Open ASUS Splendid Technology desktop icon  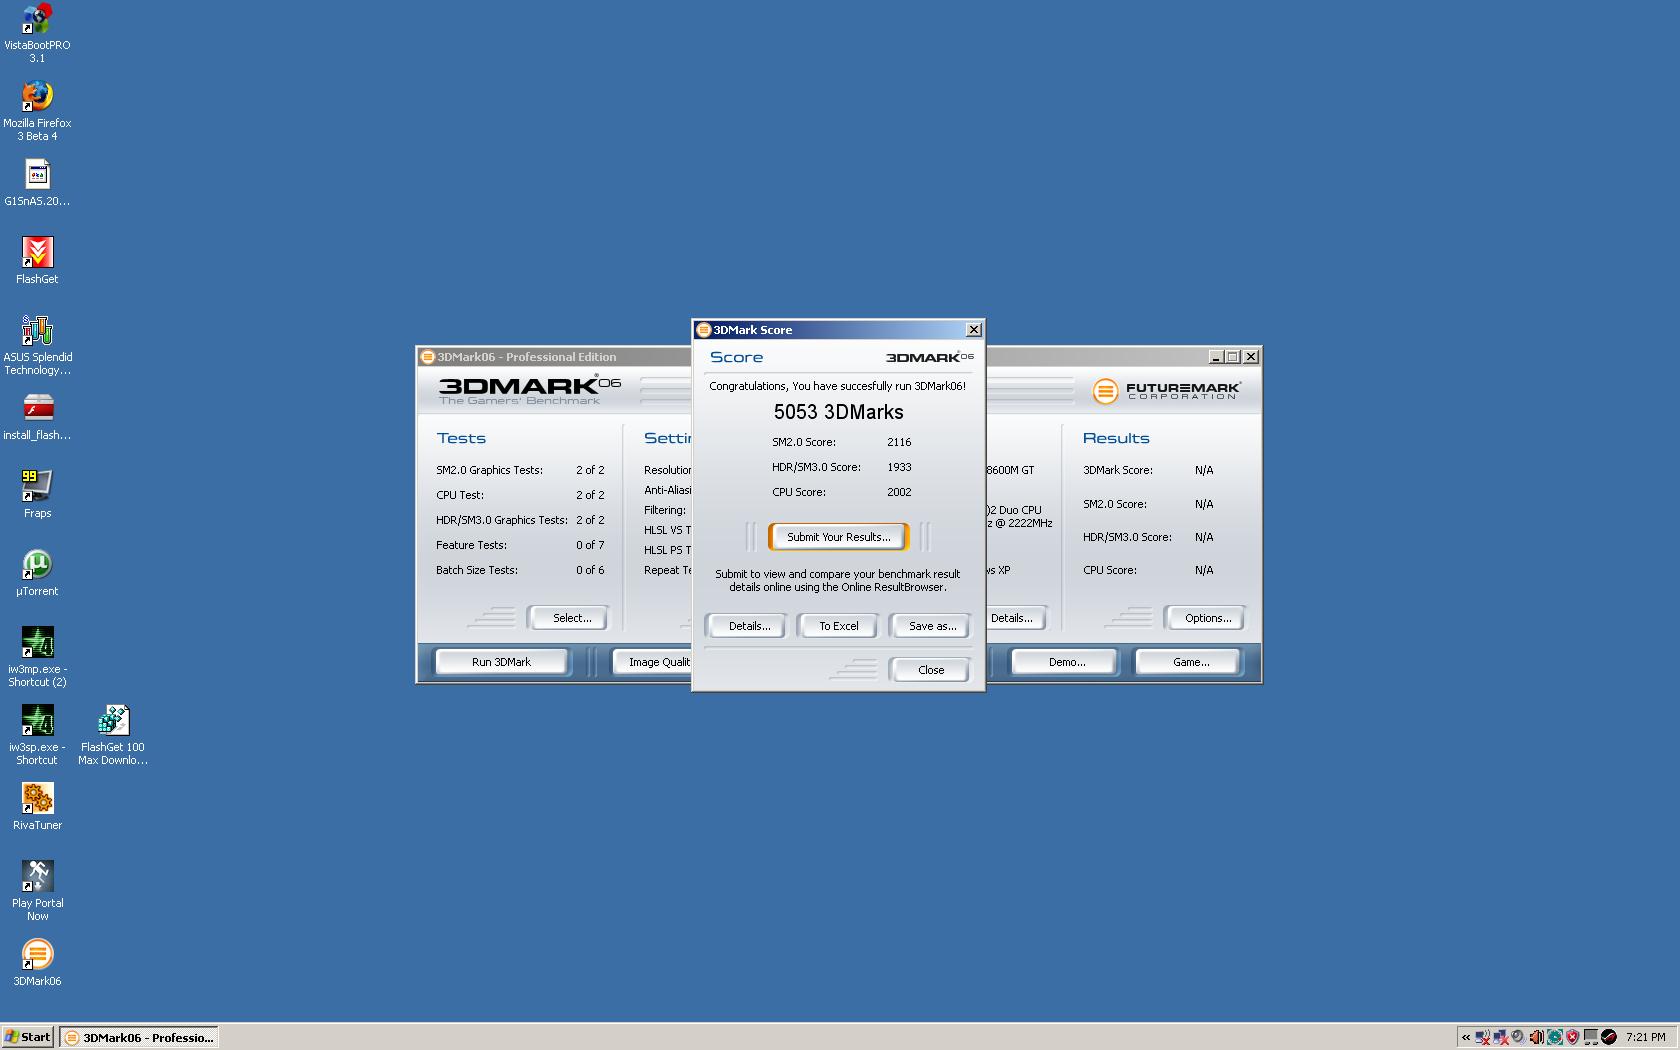37,346
